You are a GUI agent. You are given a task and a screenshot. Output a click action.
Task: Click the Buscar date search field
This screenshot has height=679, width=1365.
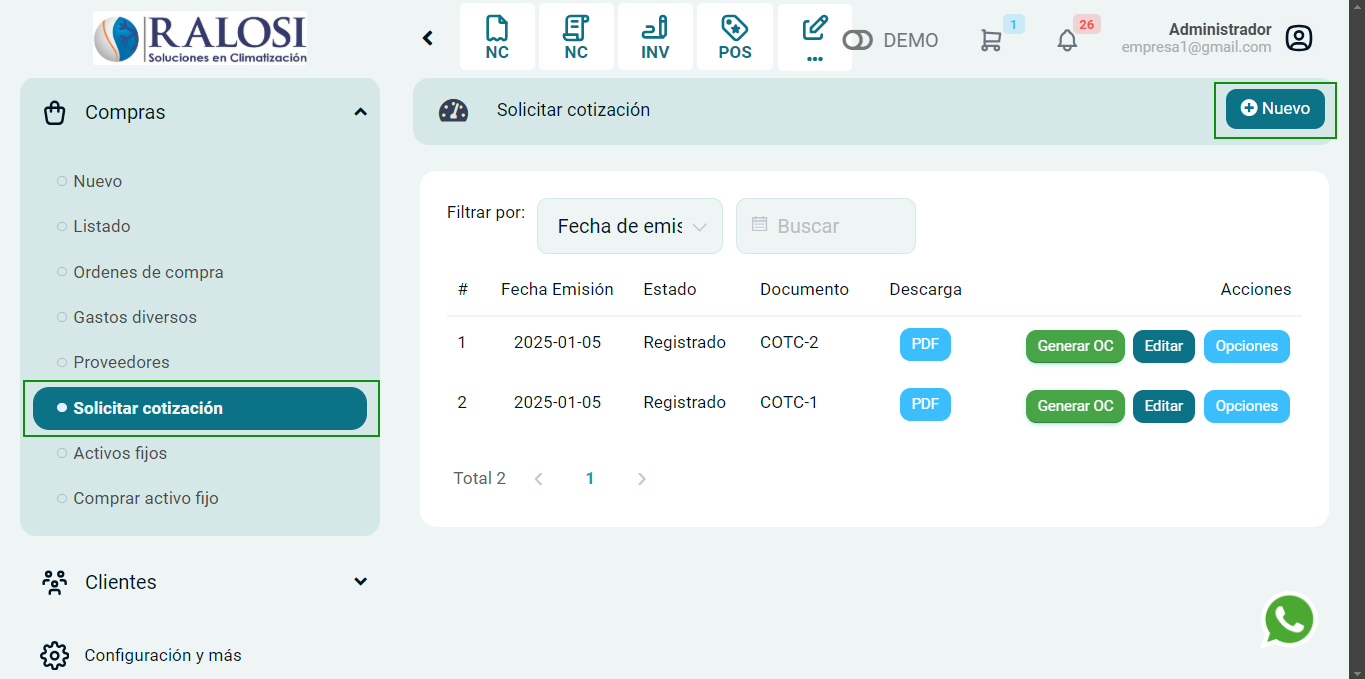[826, 226]
